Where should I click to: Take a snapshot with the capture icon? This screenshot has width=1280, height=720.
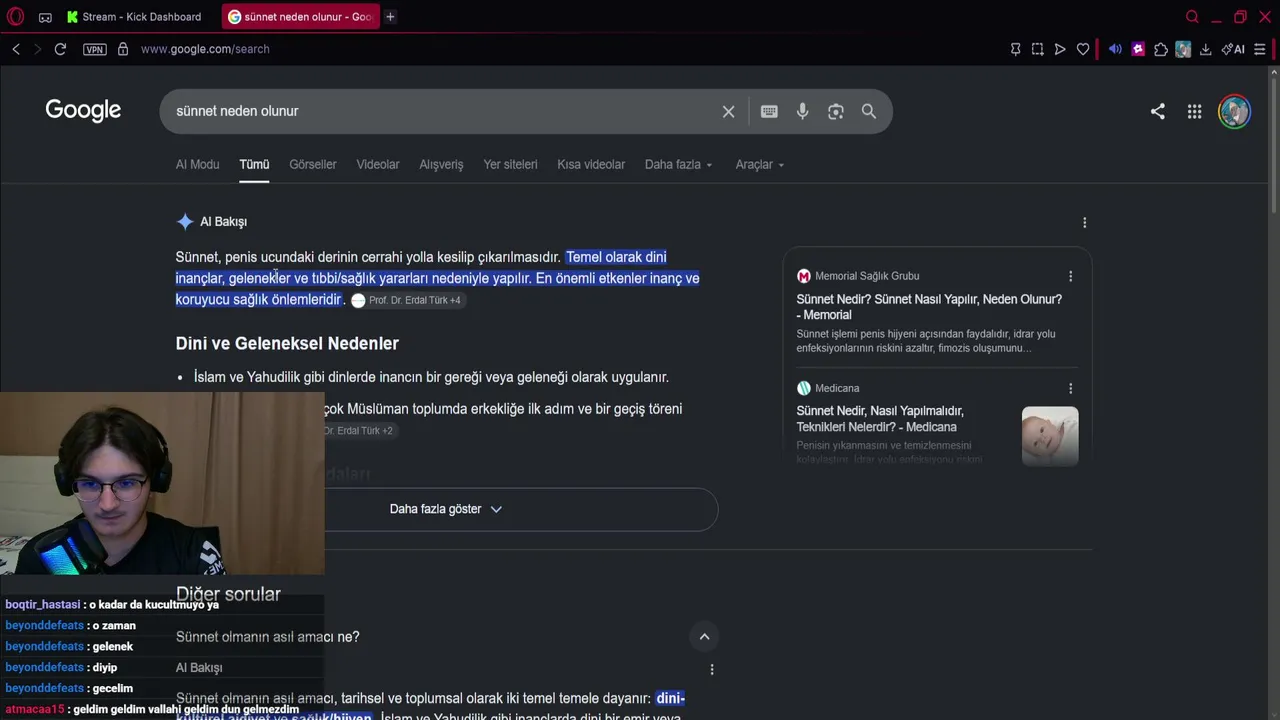coord(1037,49)
